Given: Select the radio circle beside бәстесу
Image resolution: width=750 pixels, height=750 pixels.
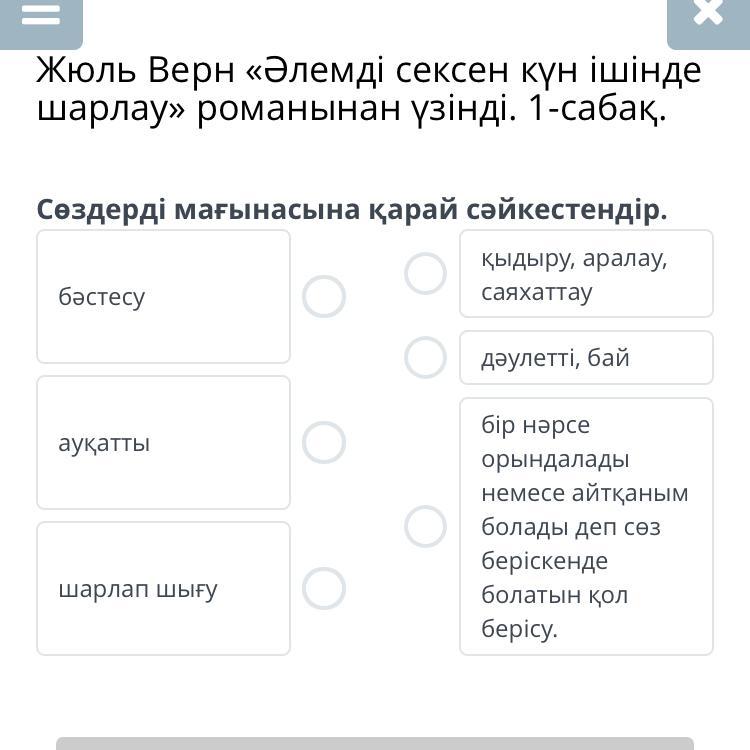Looking at the screenshot, I should 324,297.
